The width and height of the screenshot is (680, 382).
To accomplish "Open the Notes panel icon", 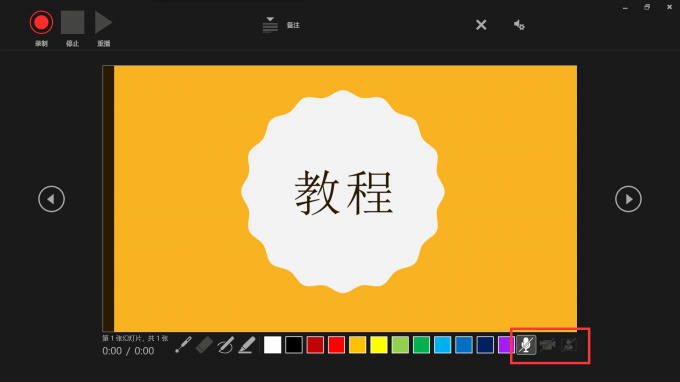I will coord(270,25).
